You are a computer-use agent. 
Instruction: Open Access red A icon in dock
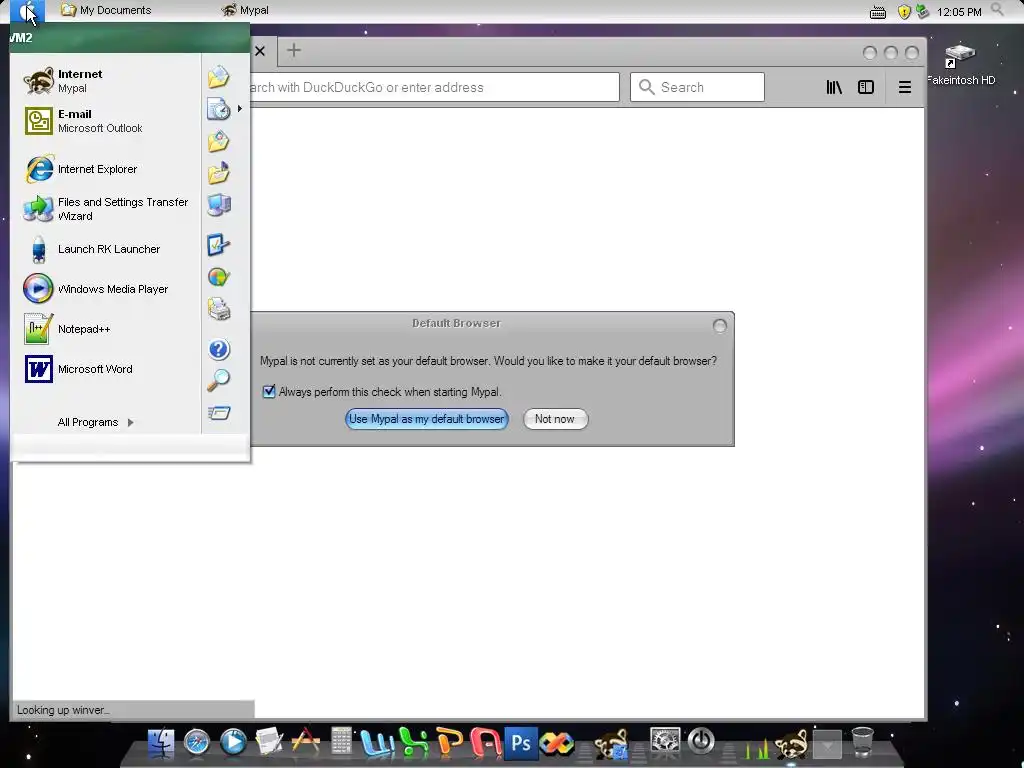(486, 743)
